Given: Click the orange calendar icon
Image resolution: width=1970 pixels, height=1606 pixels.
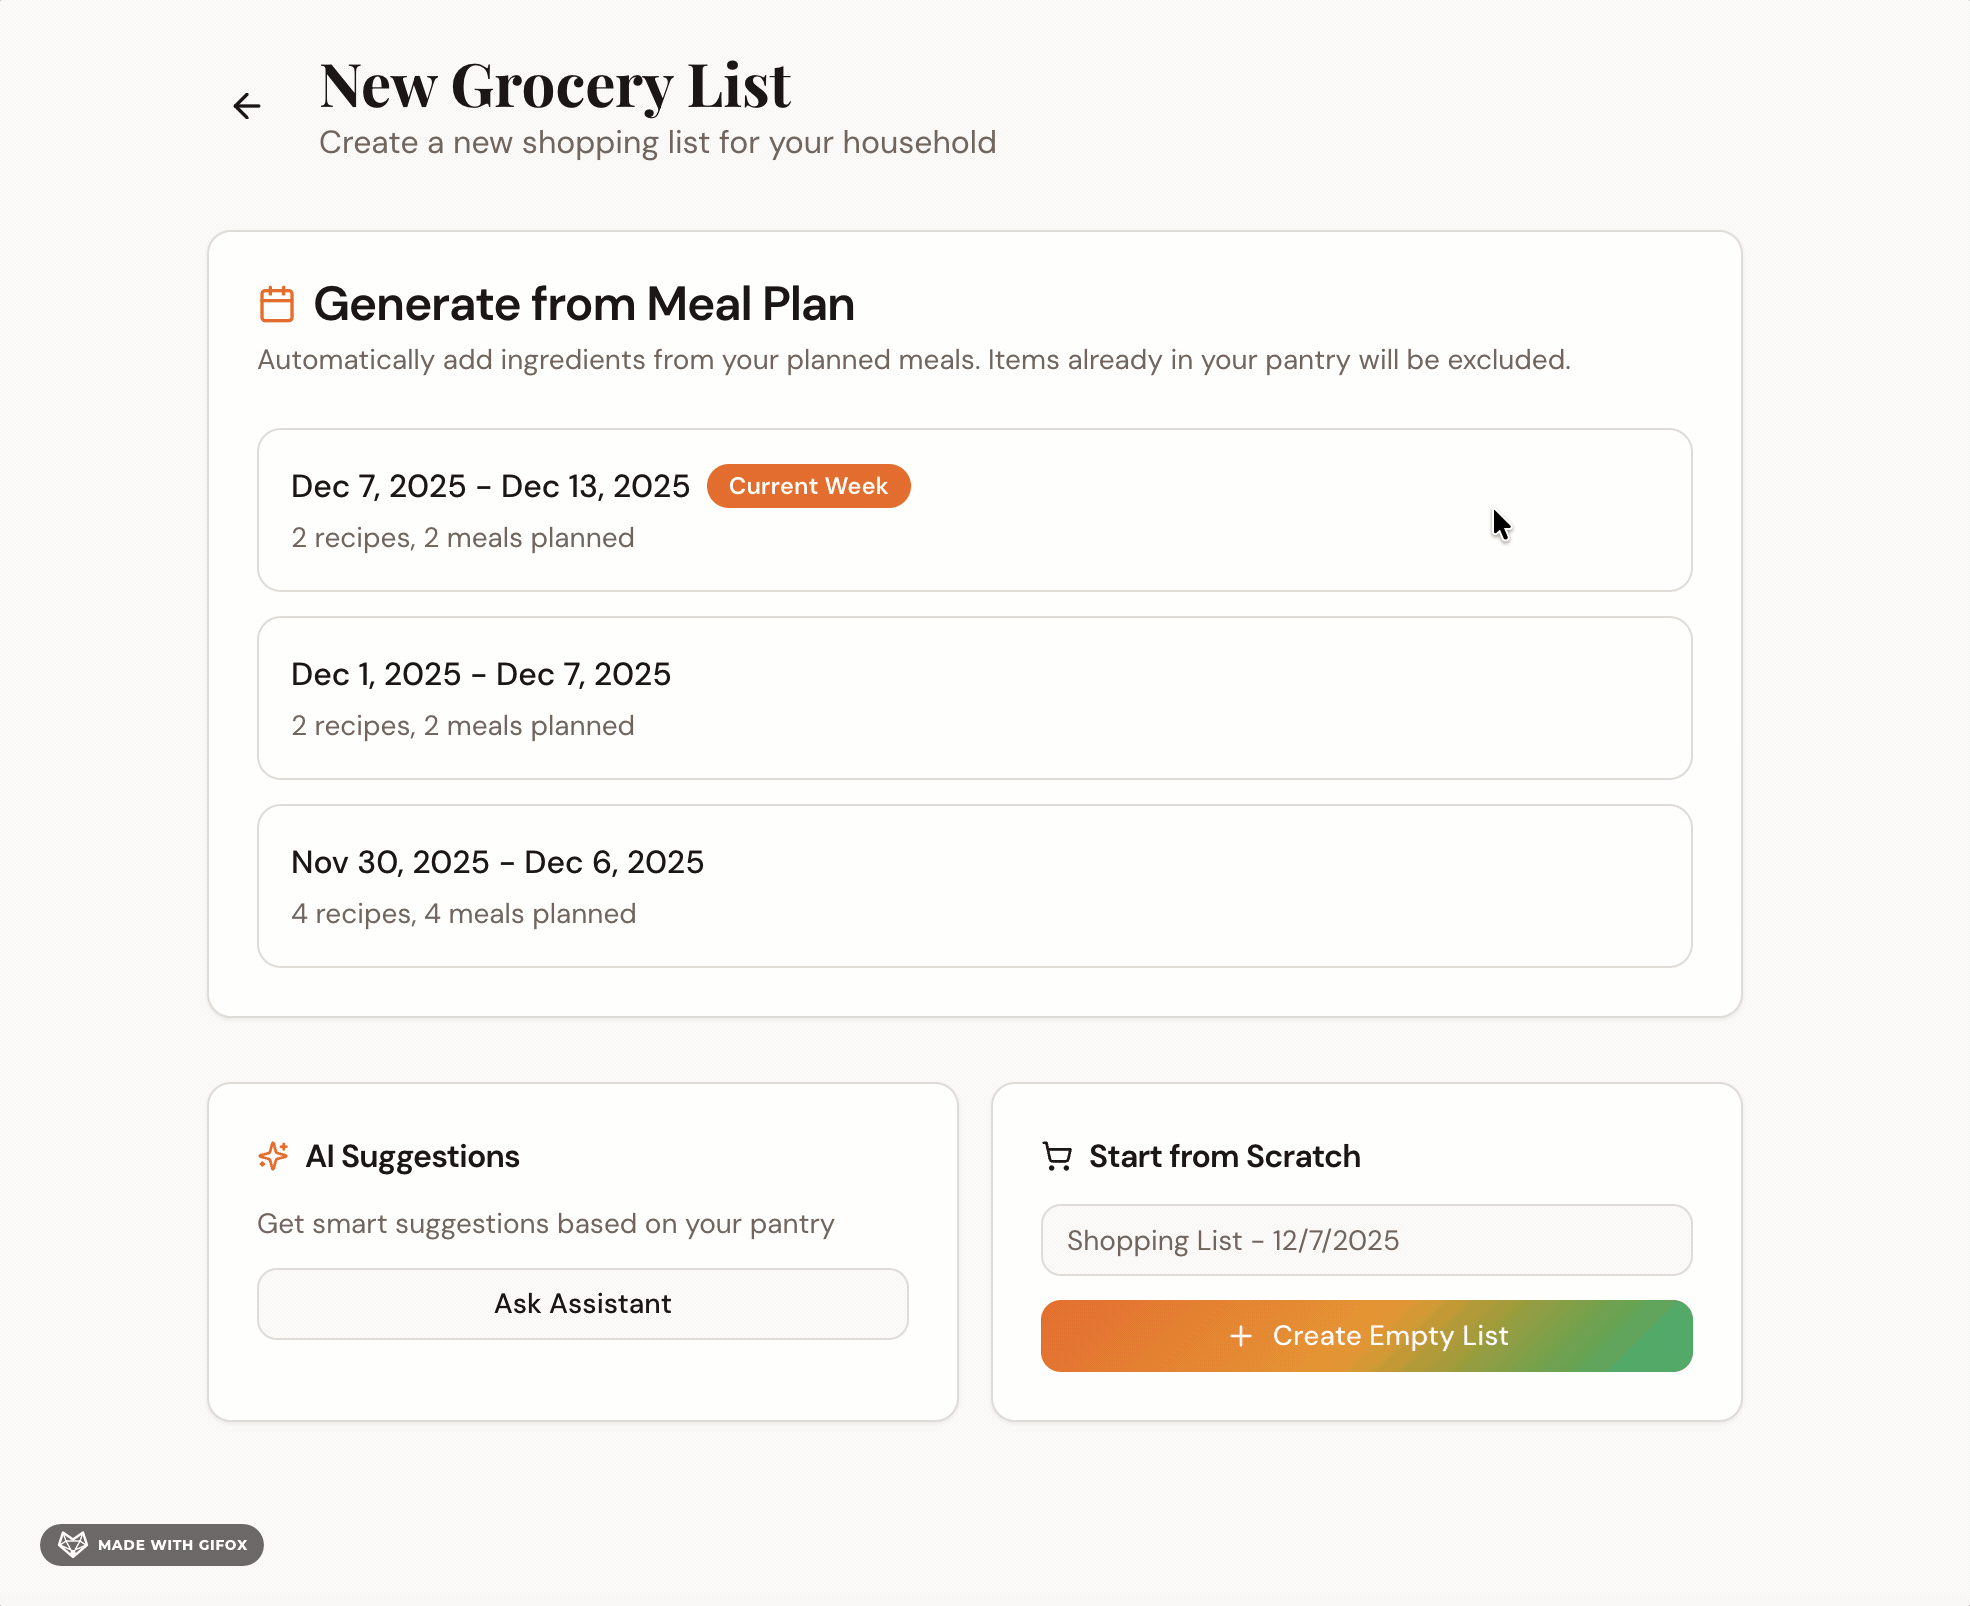Looking at the screenshot, I should coord(277,304).
